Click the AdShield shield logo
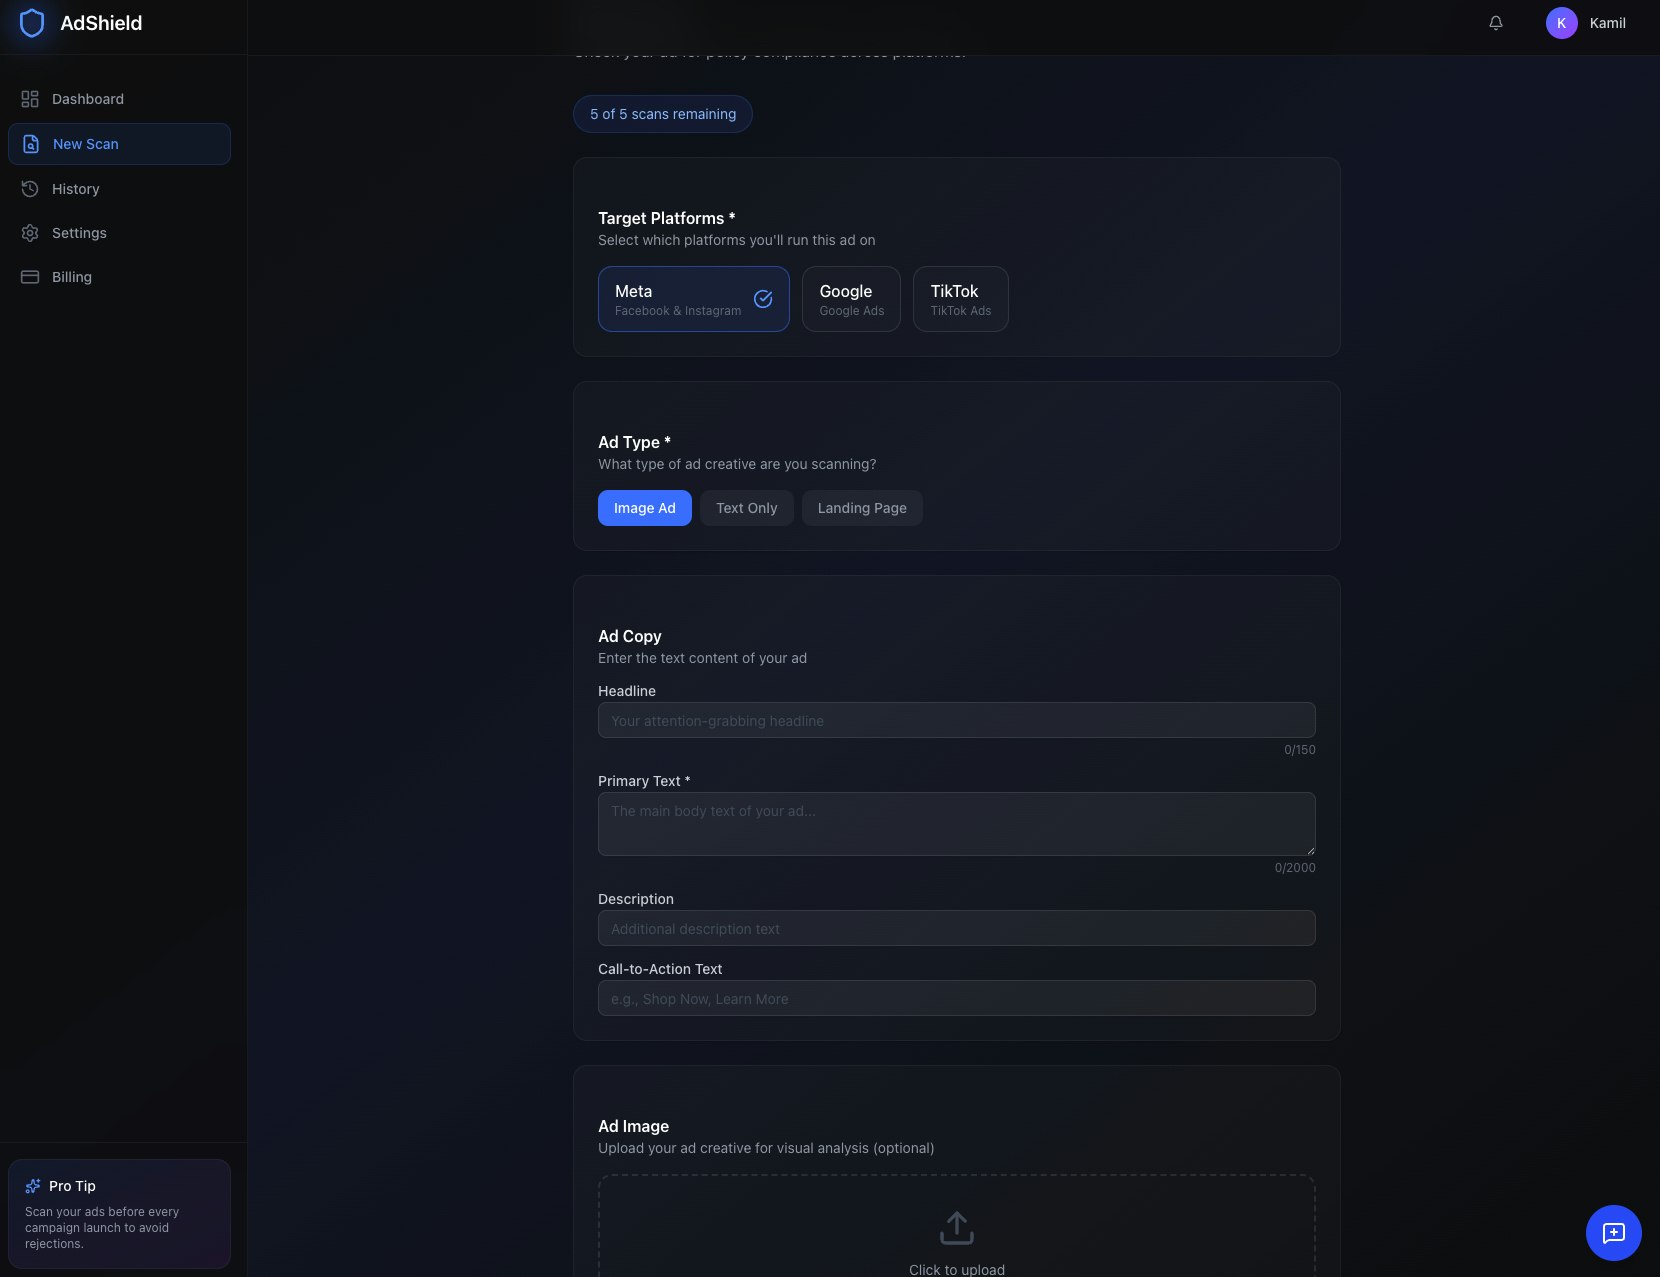 point(33,22)
